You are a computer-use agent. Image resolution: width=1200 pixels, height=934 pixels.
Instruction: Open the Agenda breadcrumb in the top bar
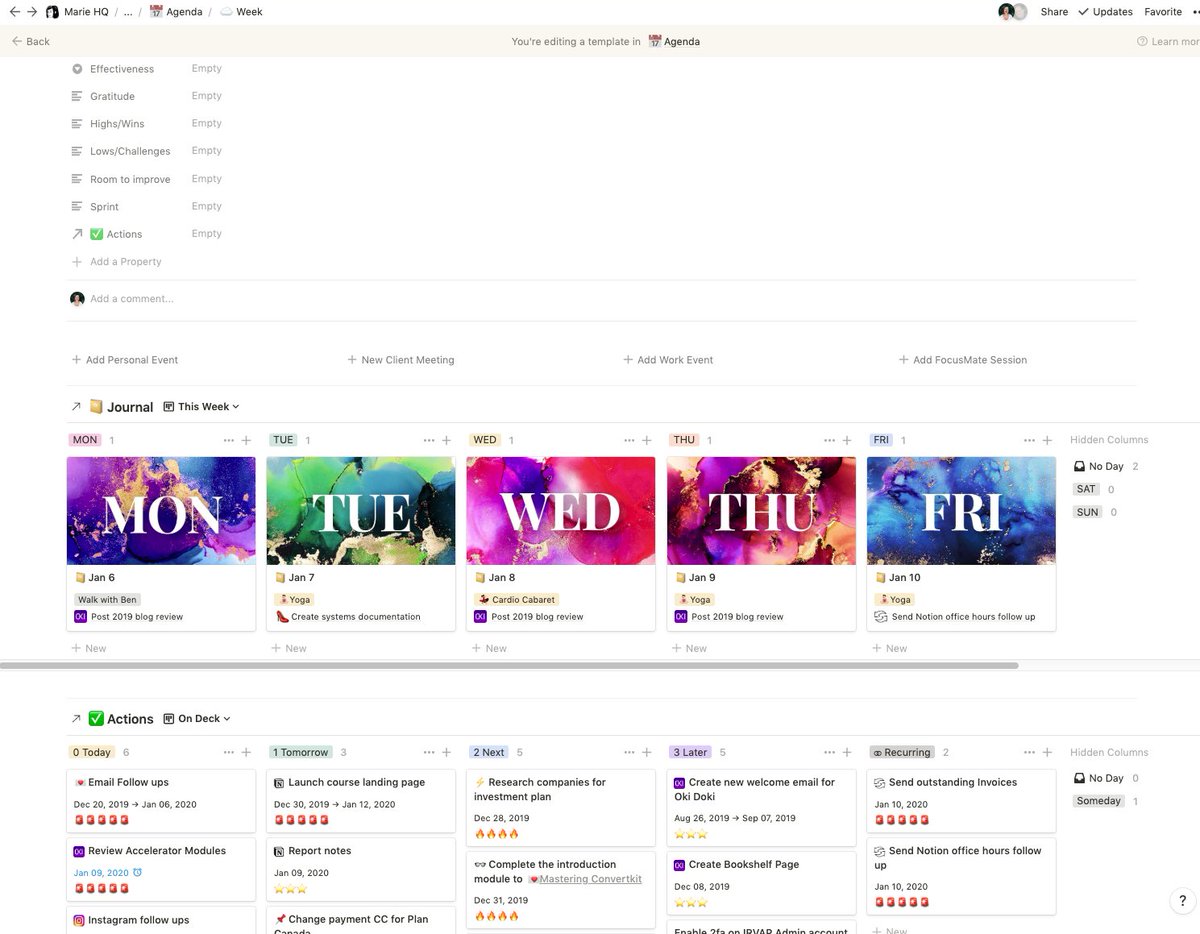pos(176,12)
